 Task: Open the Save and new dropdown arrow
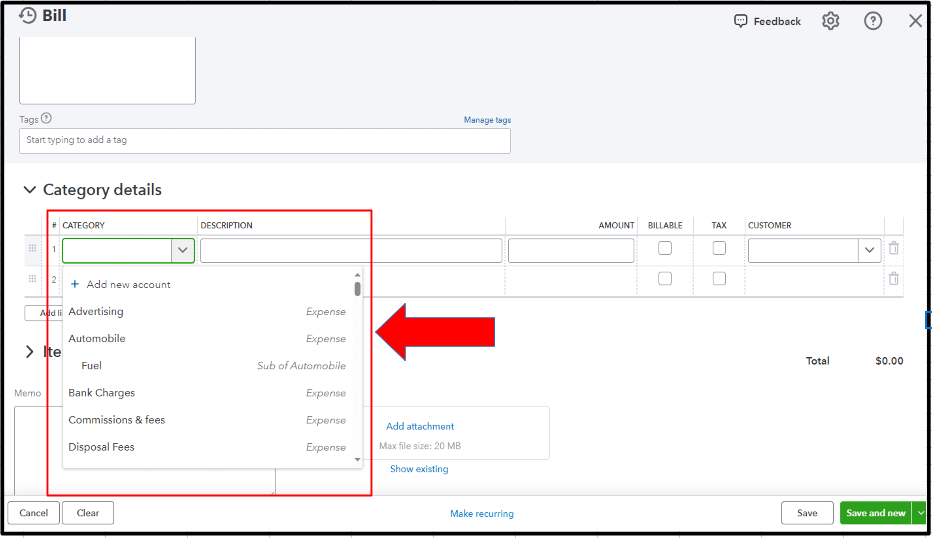(x=920, y=512)
